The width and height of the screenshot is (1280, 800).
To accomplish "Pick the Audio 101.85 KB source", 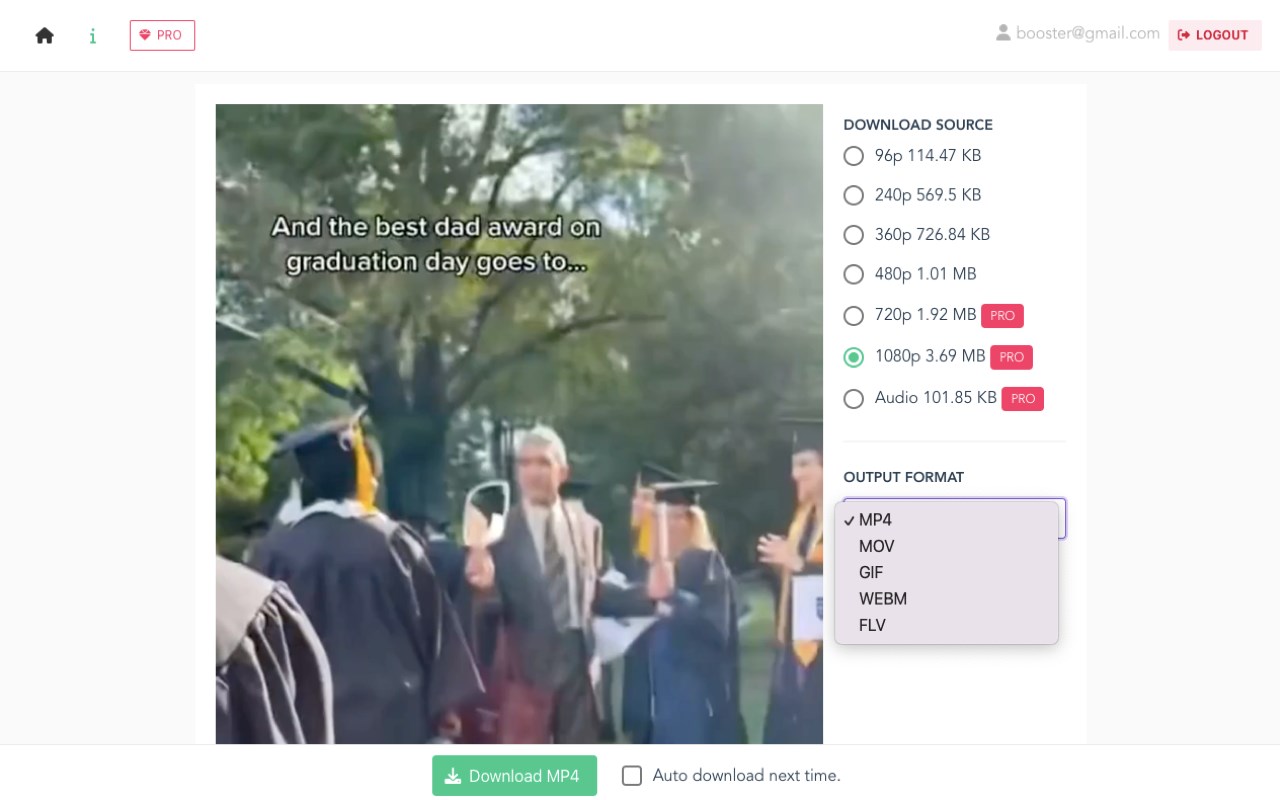I will point(853,399).
